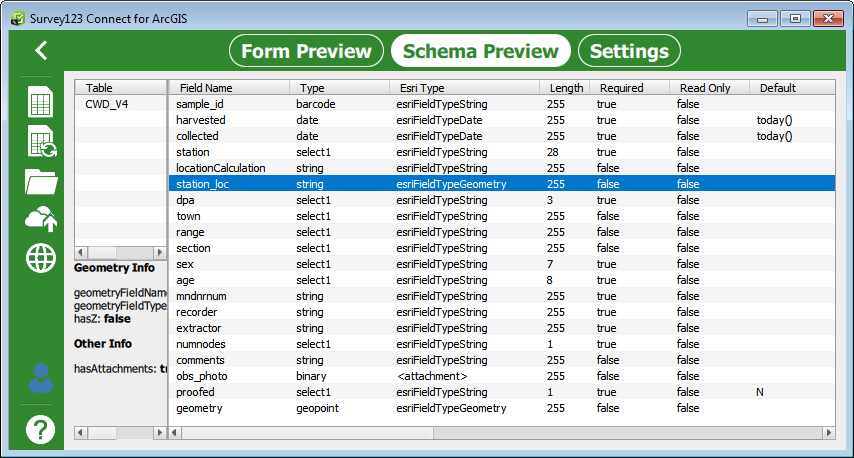Open the Settings tab
The image size is (854, 458).
click(x=629, y=51)
